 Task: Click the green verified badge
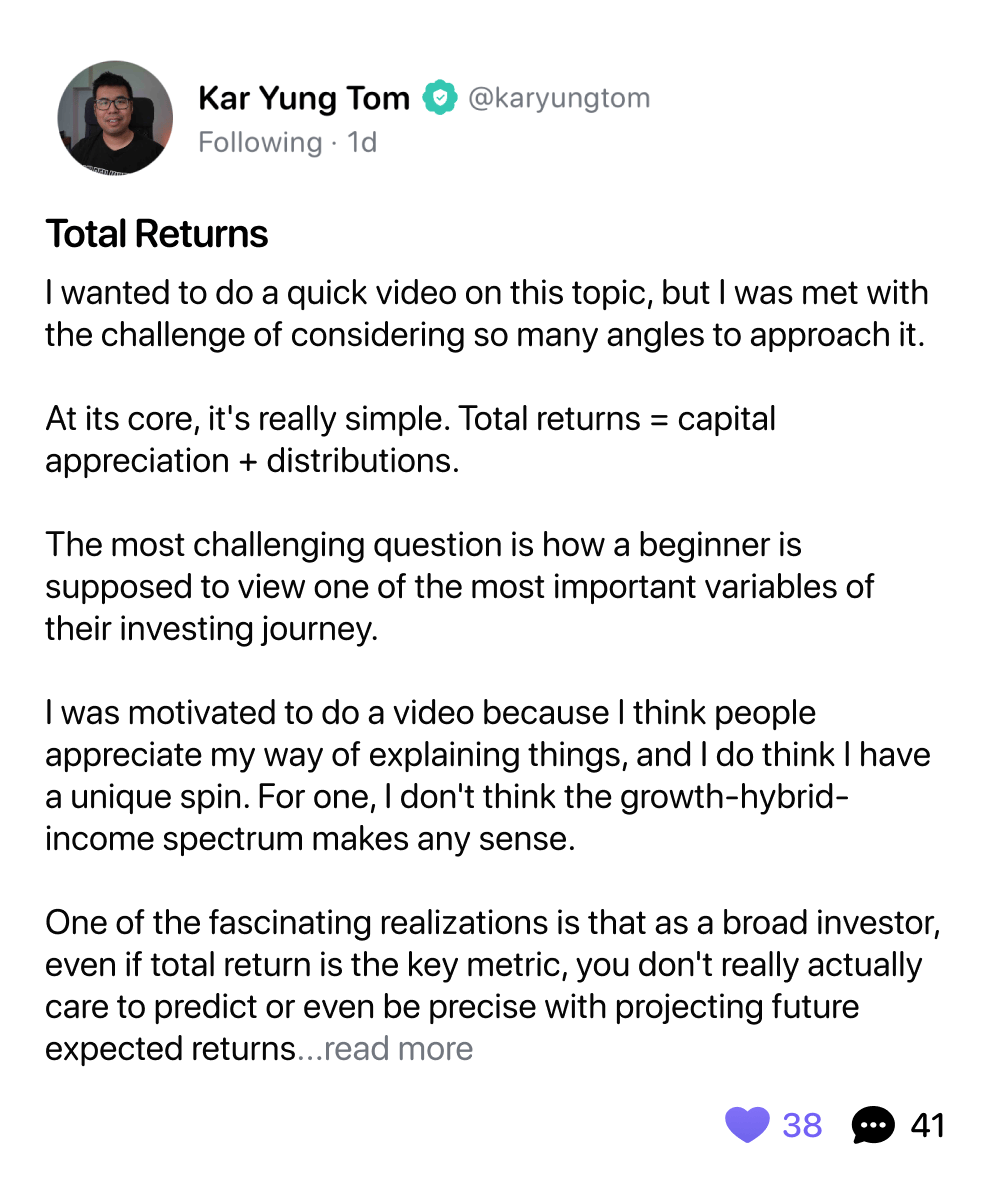(437, 98)
